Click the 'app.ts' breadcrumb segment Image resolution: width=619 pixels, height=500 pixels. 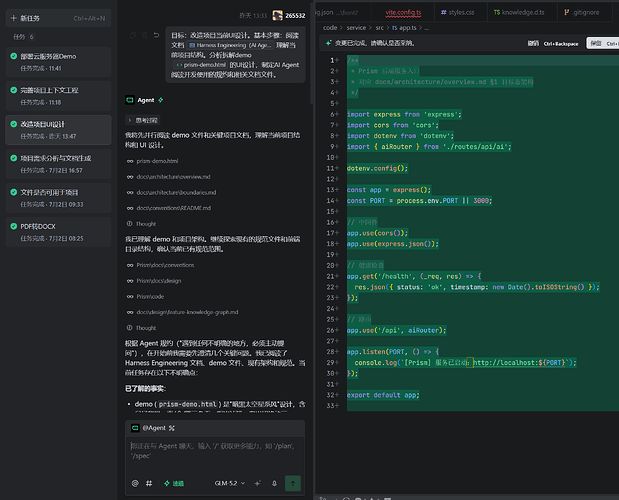404,28
